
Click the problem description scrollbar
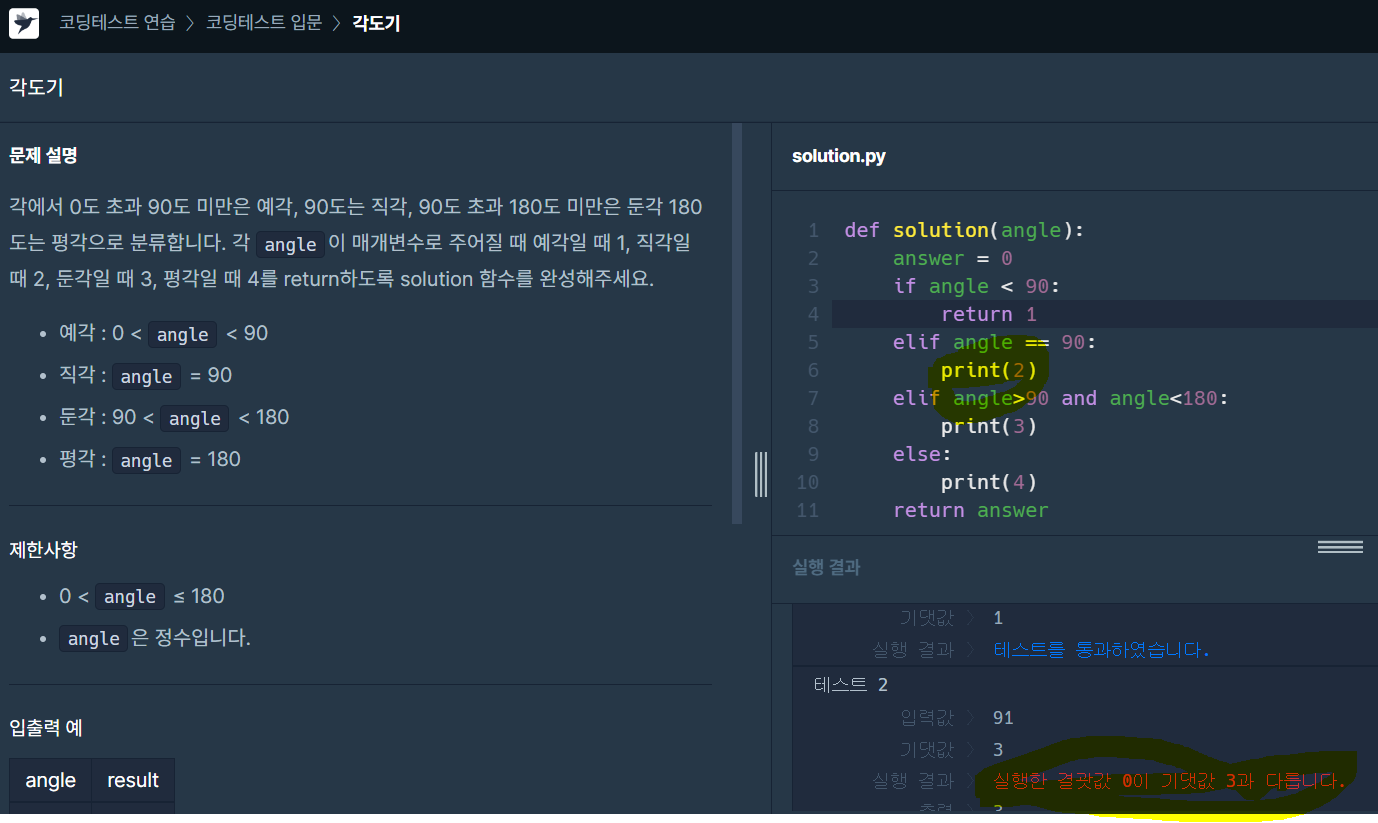tap(737, 323)
